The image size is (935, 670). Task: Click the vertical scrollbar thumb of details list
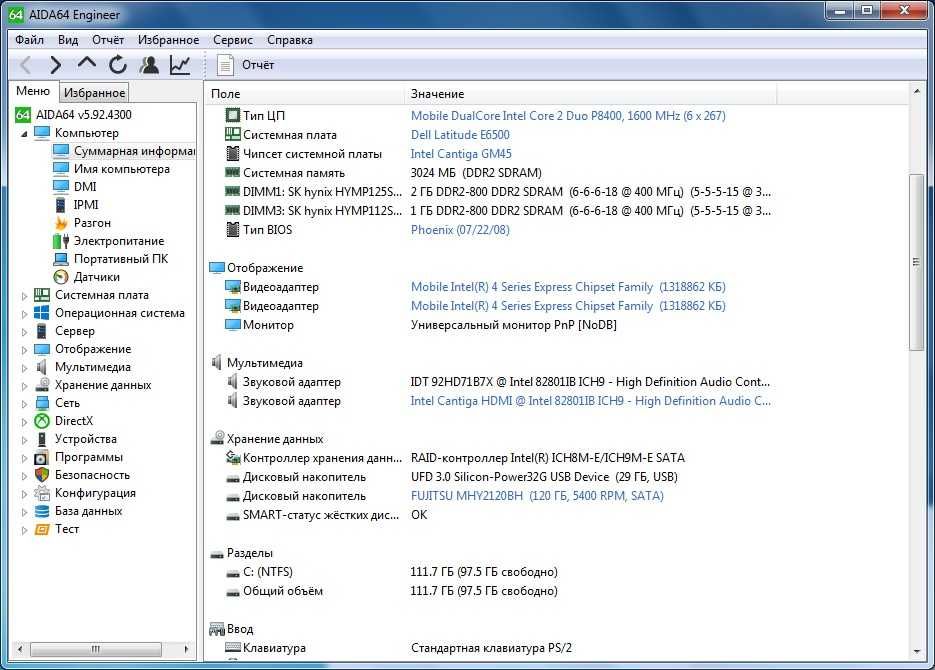coord(917,262)
